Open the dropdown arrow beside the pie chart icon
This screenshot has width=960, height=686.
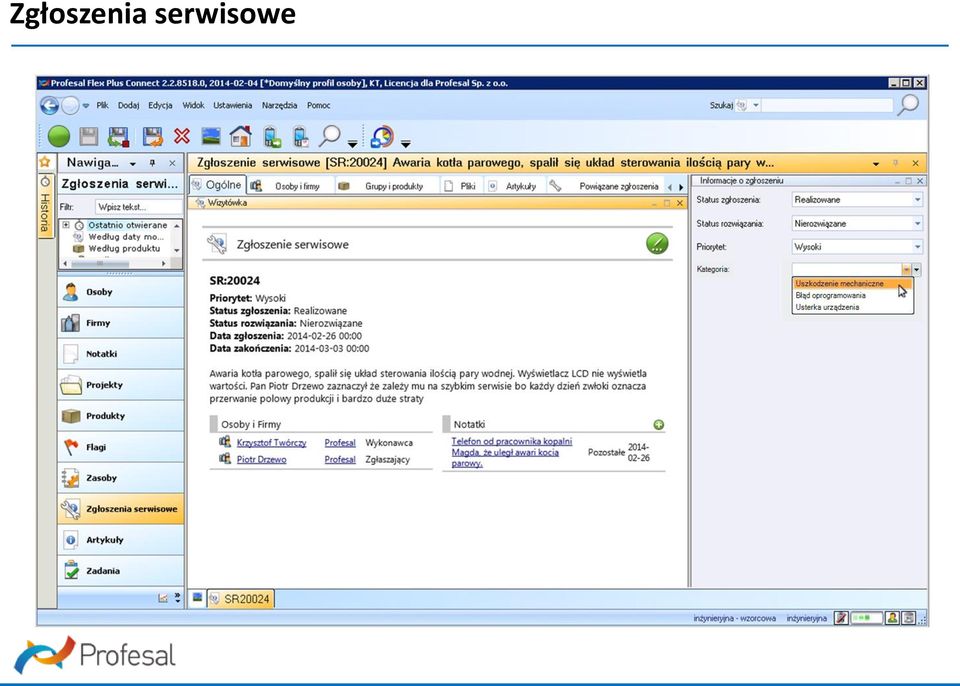pos(405,144)
